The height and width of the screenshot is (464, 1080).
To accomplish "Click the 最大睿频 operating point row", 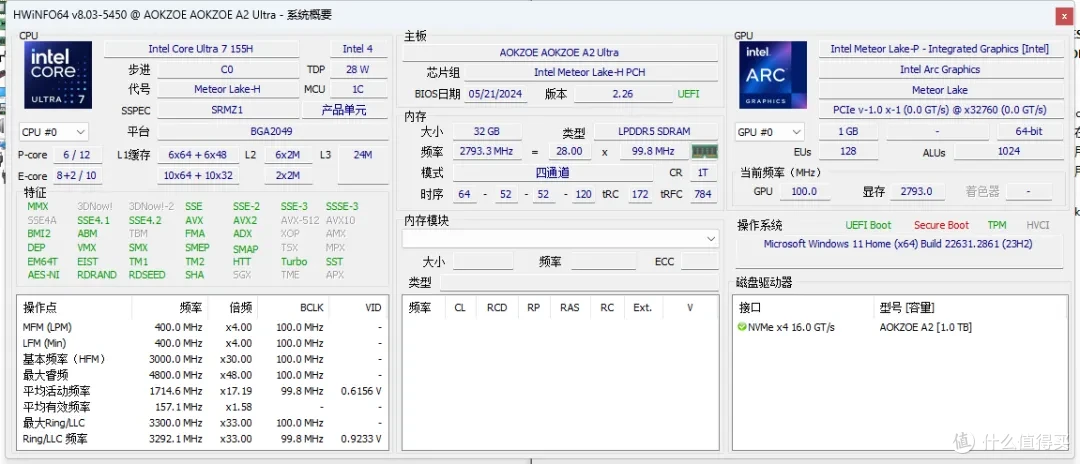I will pyautogui.click(x=202, y=375).
